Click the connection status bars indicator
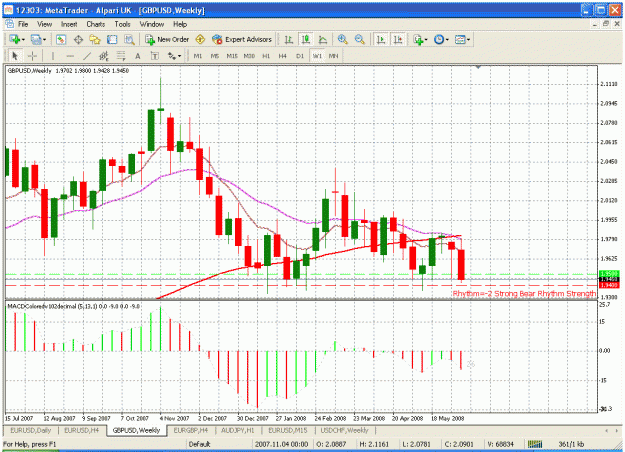 point(535,444)
